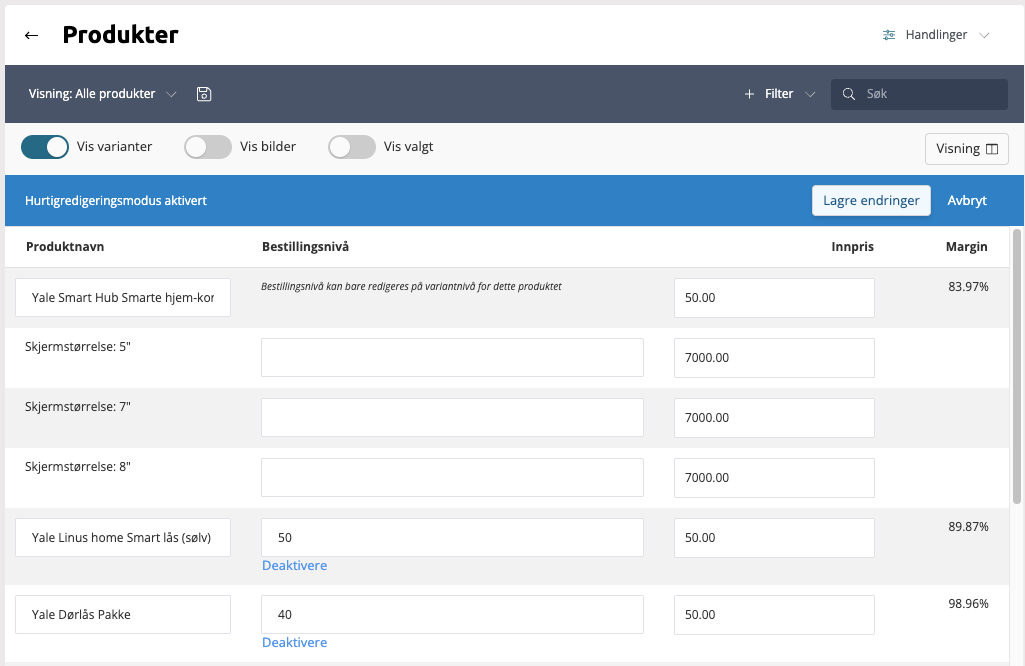Click Innpris field for Skjermstørrelse: 8"
This screenshot has height=666, width=1025.
(x=774, y=478)
